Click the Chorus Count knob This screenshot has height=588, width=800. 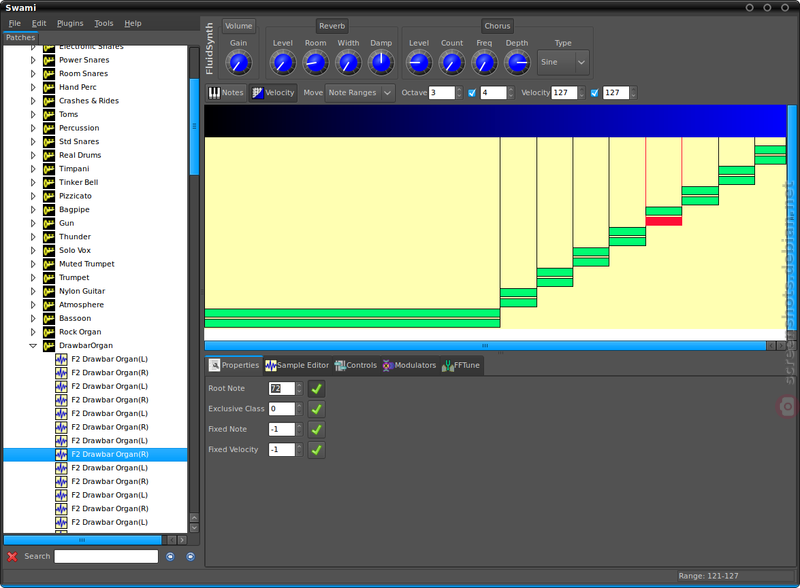[452, 63]
